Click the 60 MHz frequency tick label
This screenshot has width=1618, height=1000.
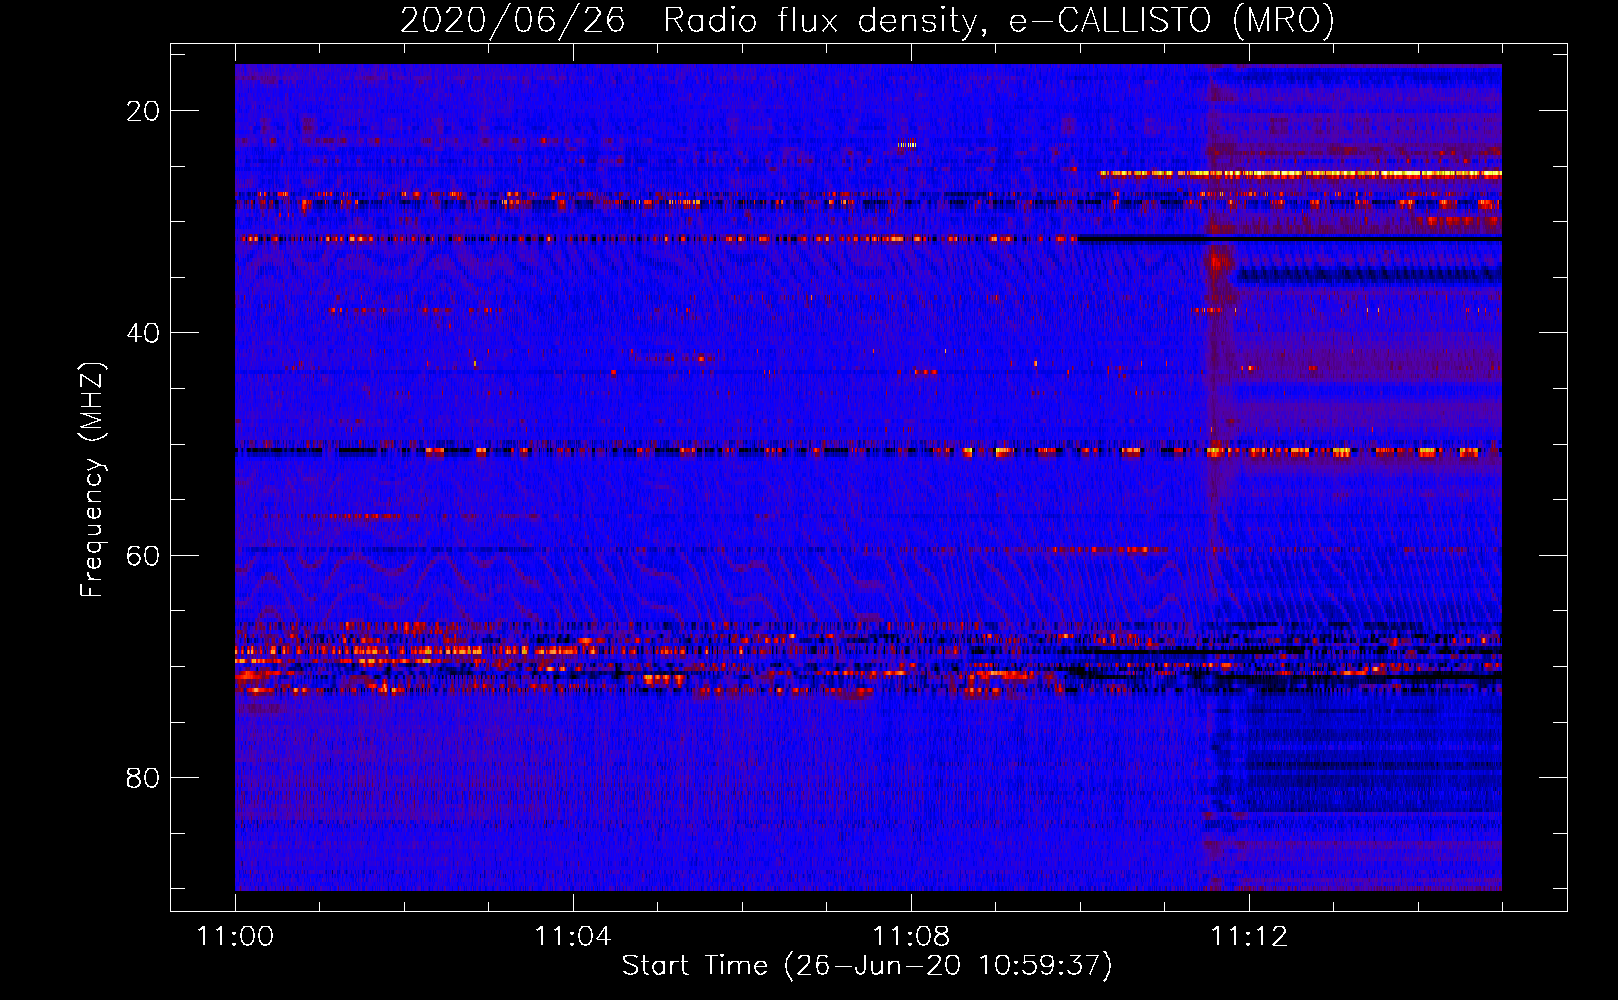coord(143,555)
